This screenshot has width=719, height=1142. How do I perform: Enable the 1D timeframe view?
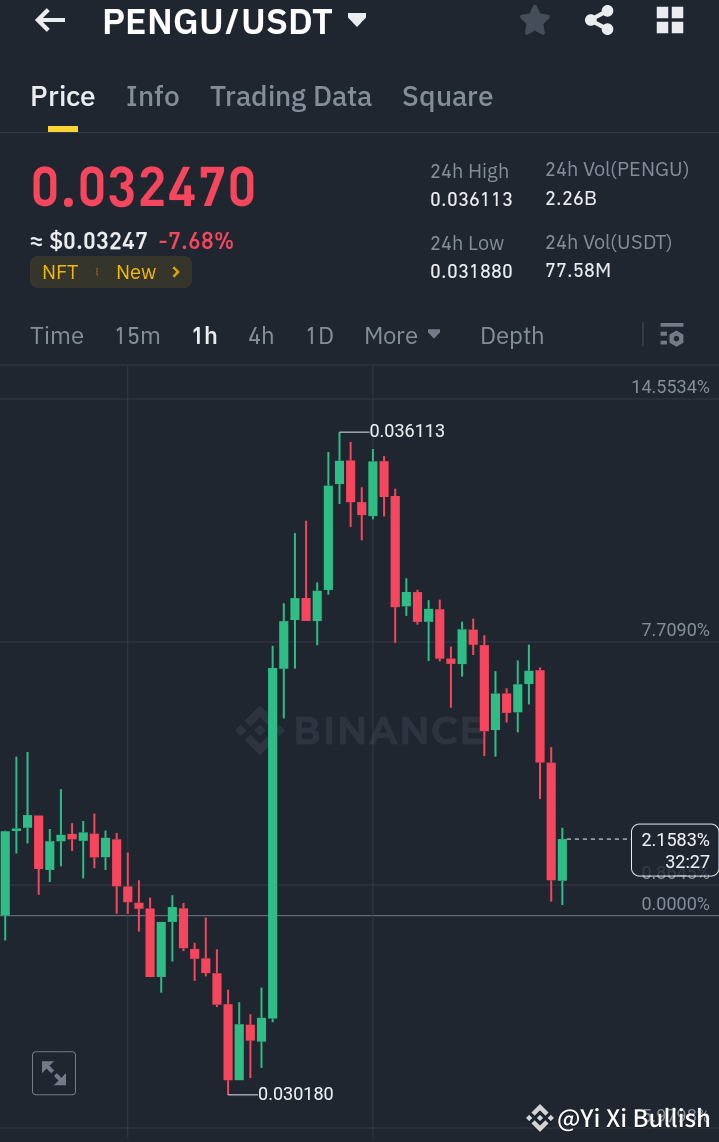point(319,335)
